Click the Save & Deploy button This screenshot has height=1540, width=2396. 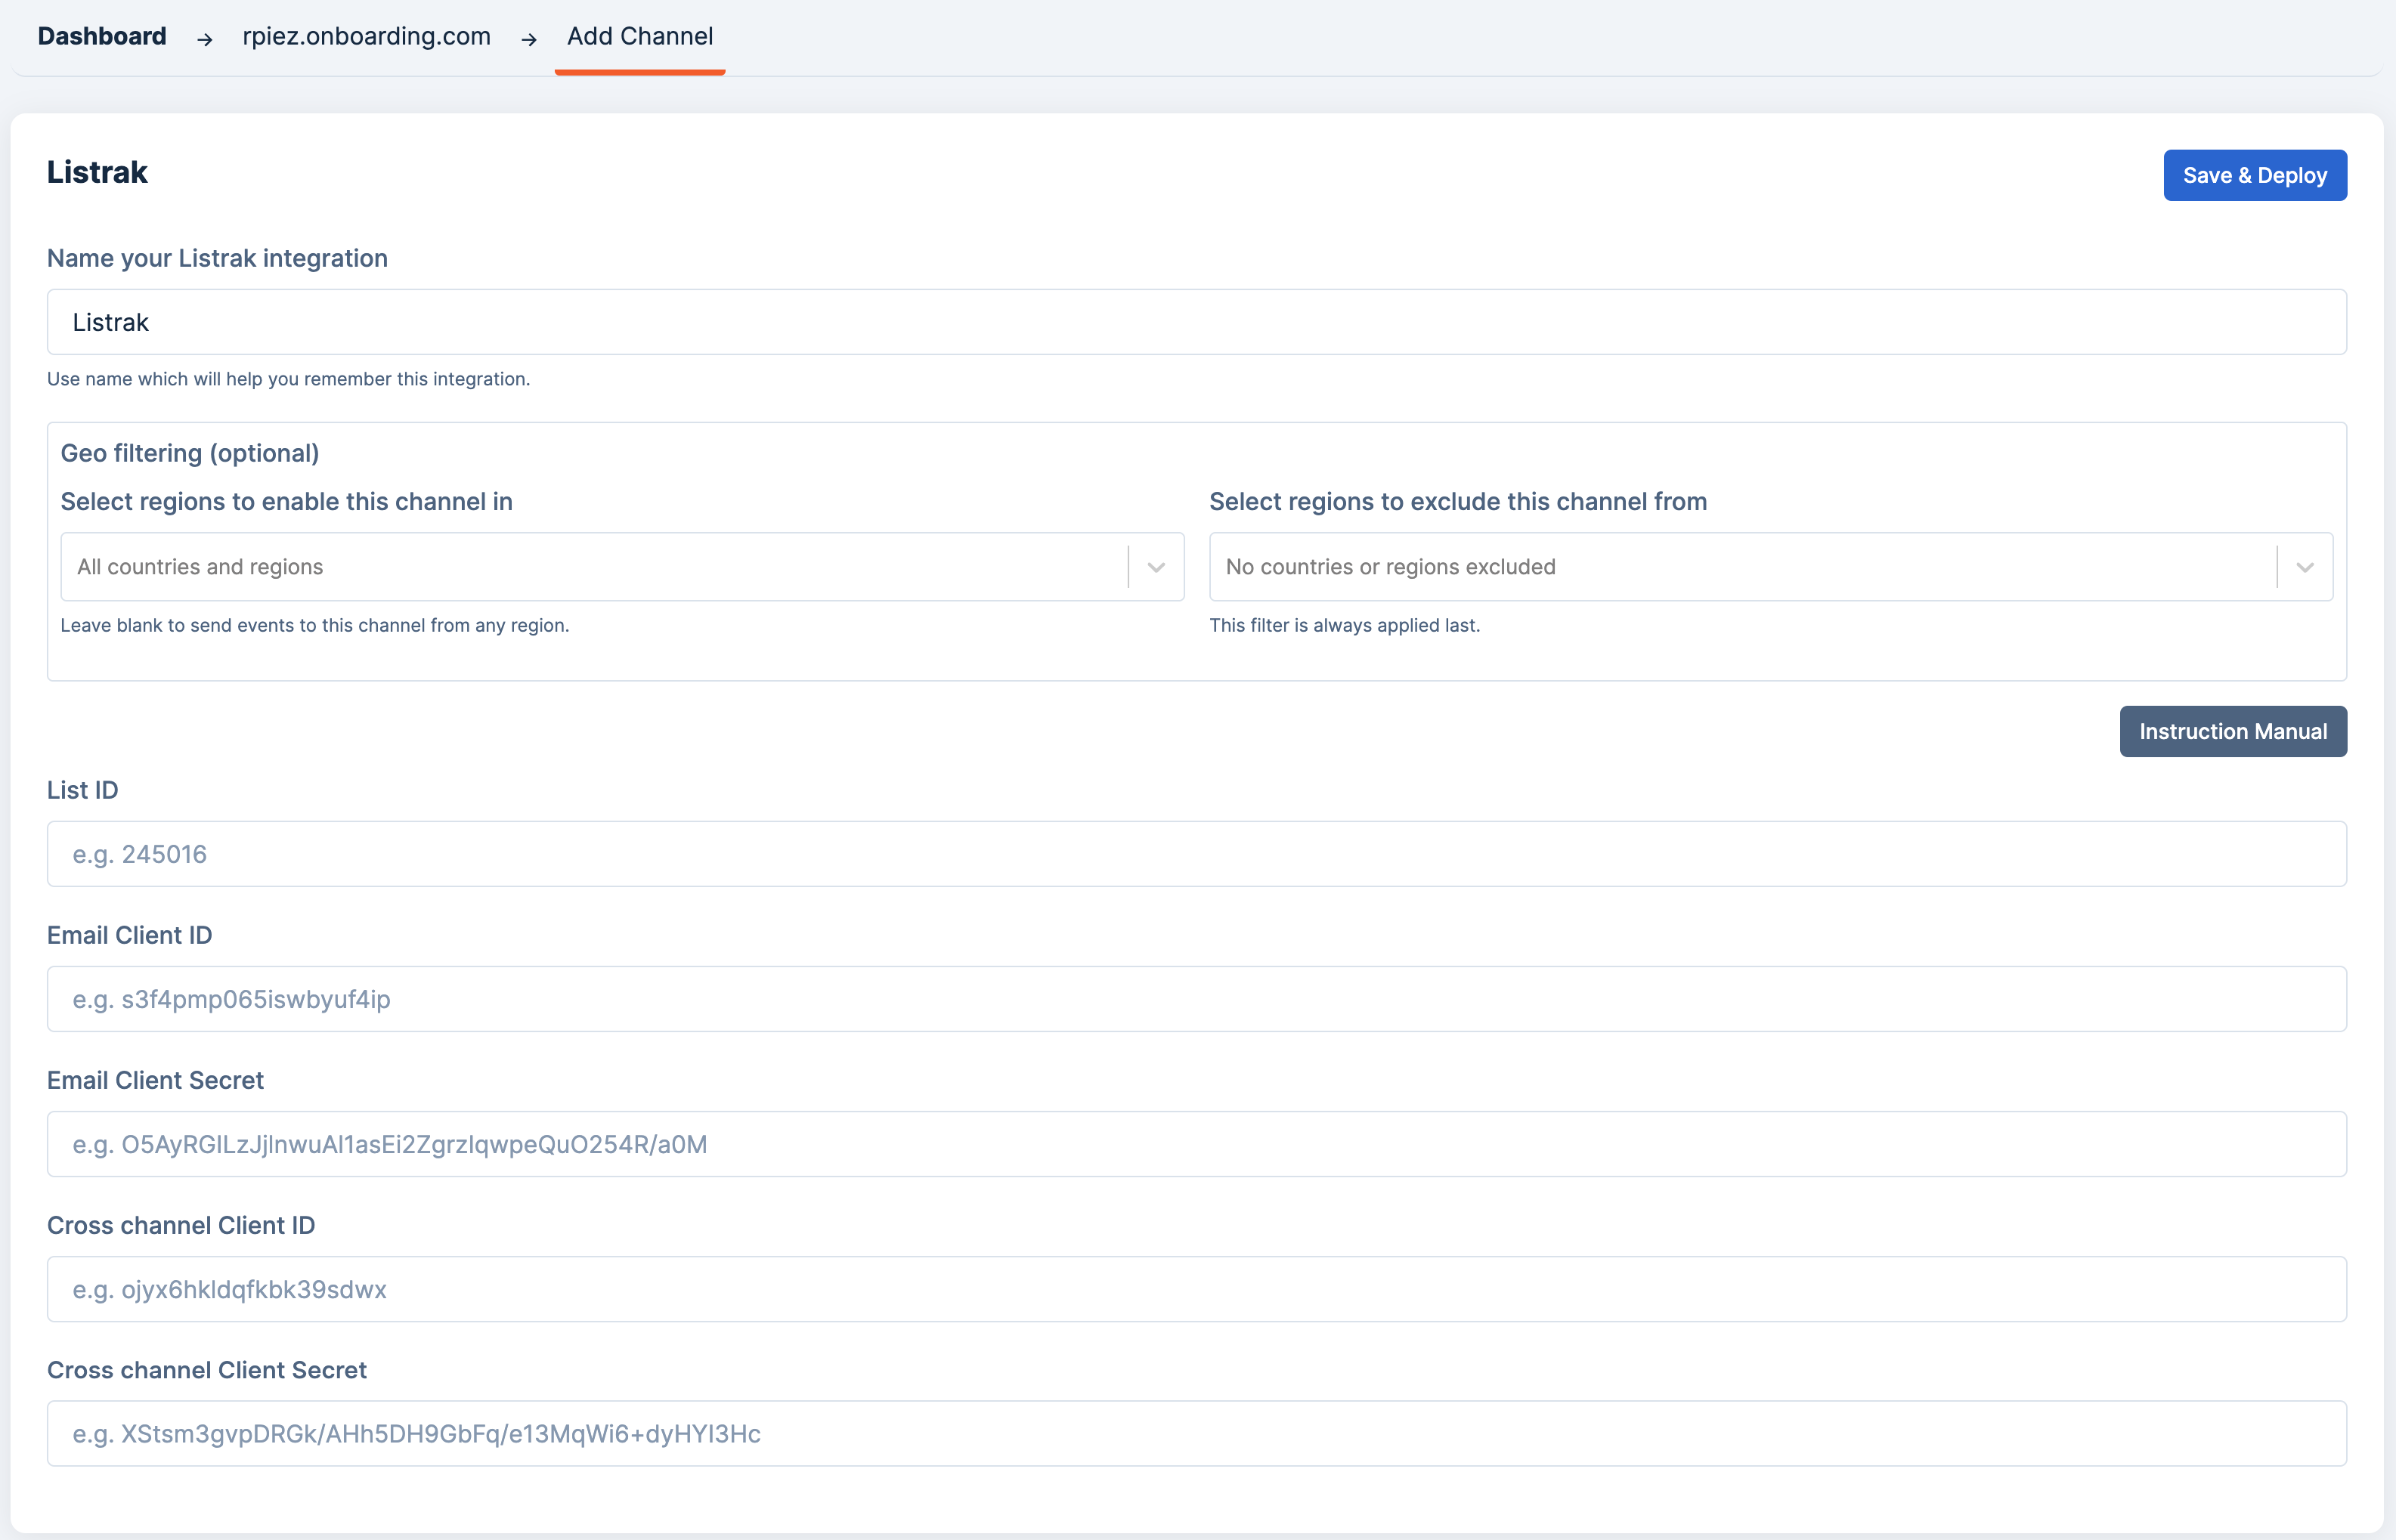pyautogui.click(x=2254, y=175)
